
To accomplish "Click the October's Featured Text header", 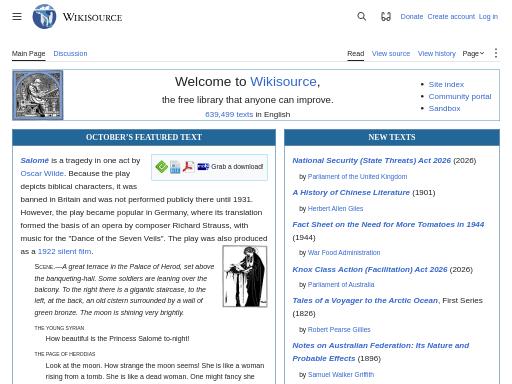I will (x=144, y=137).
